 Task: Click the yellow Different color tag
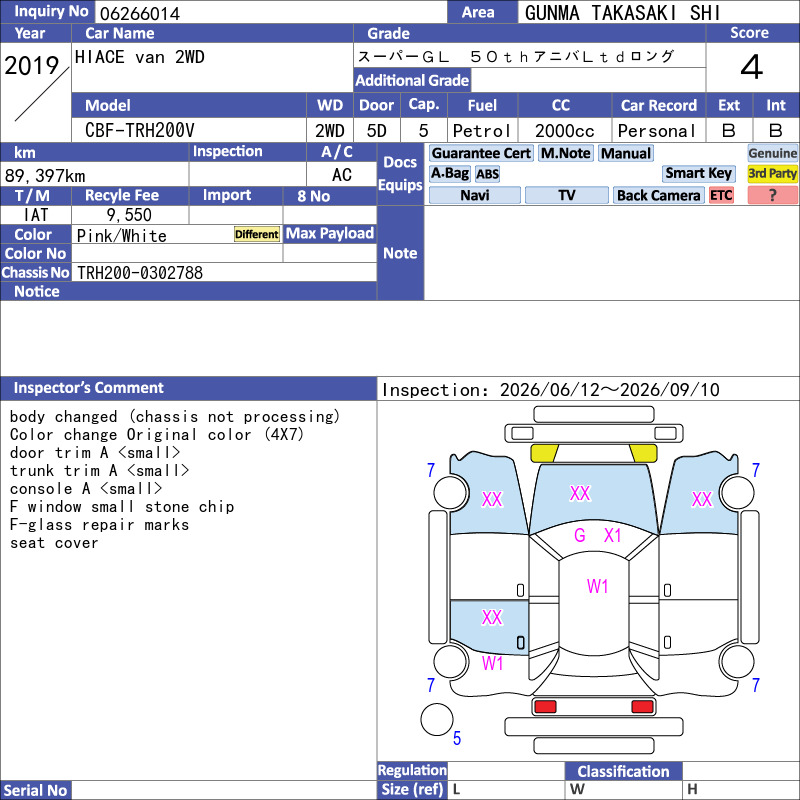click(x=257, y=234)
